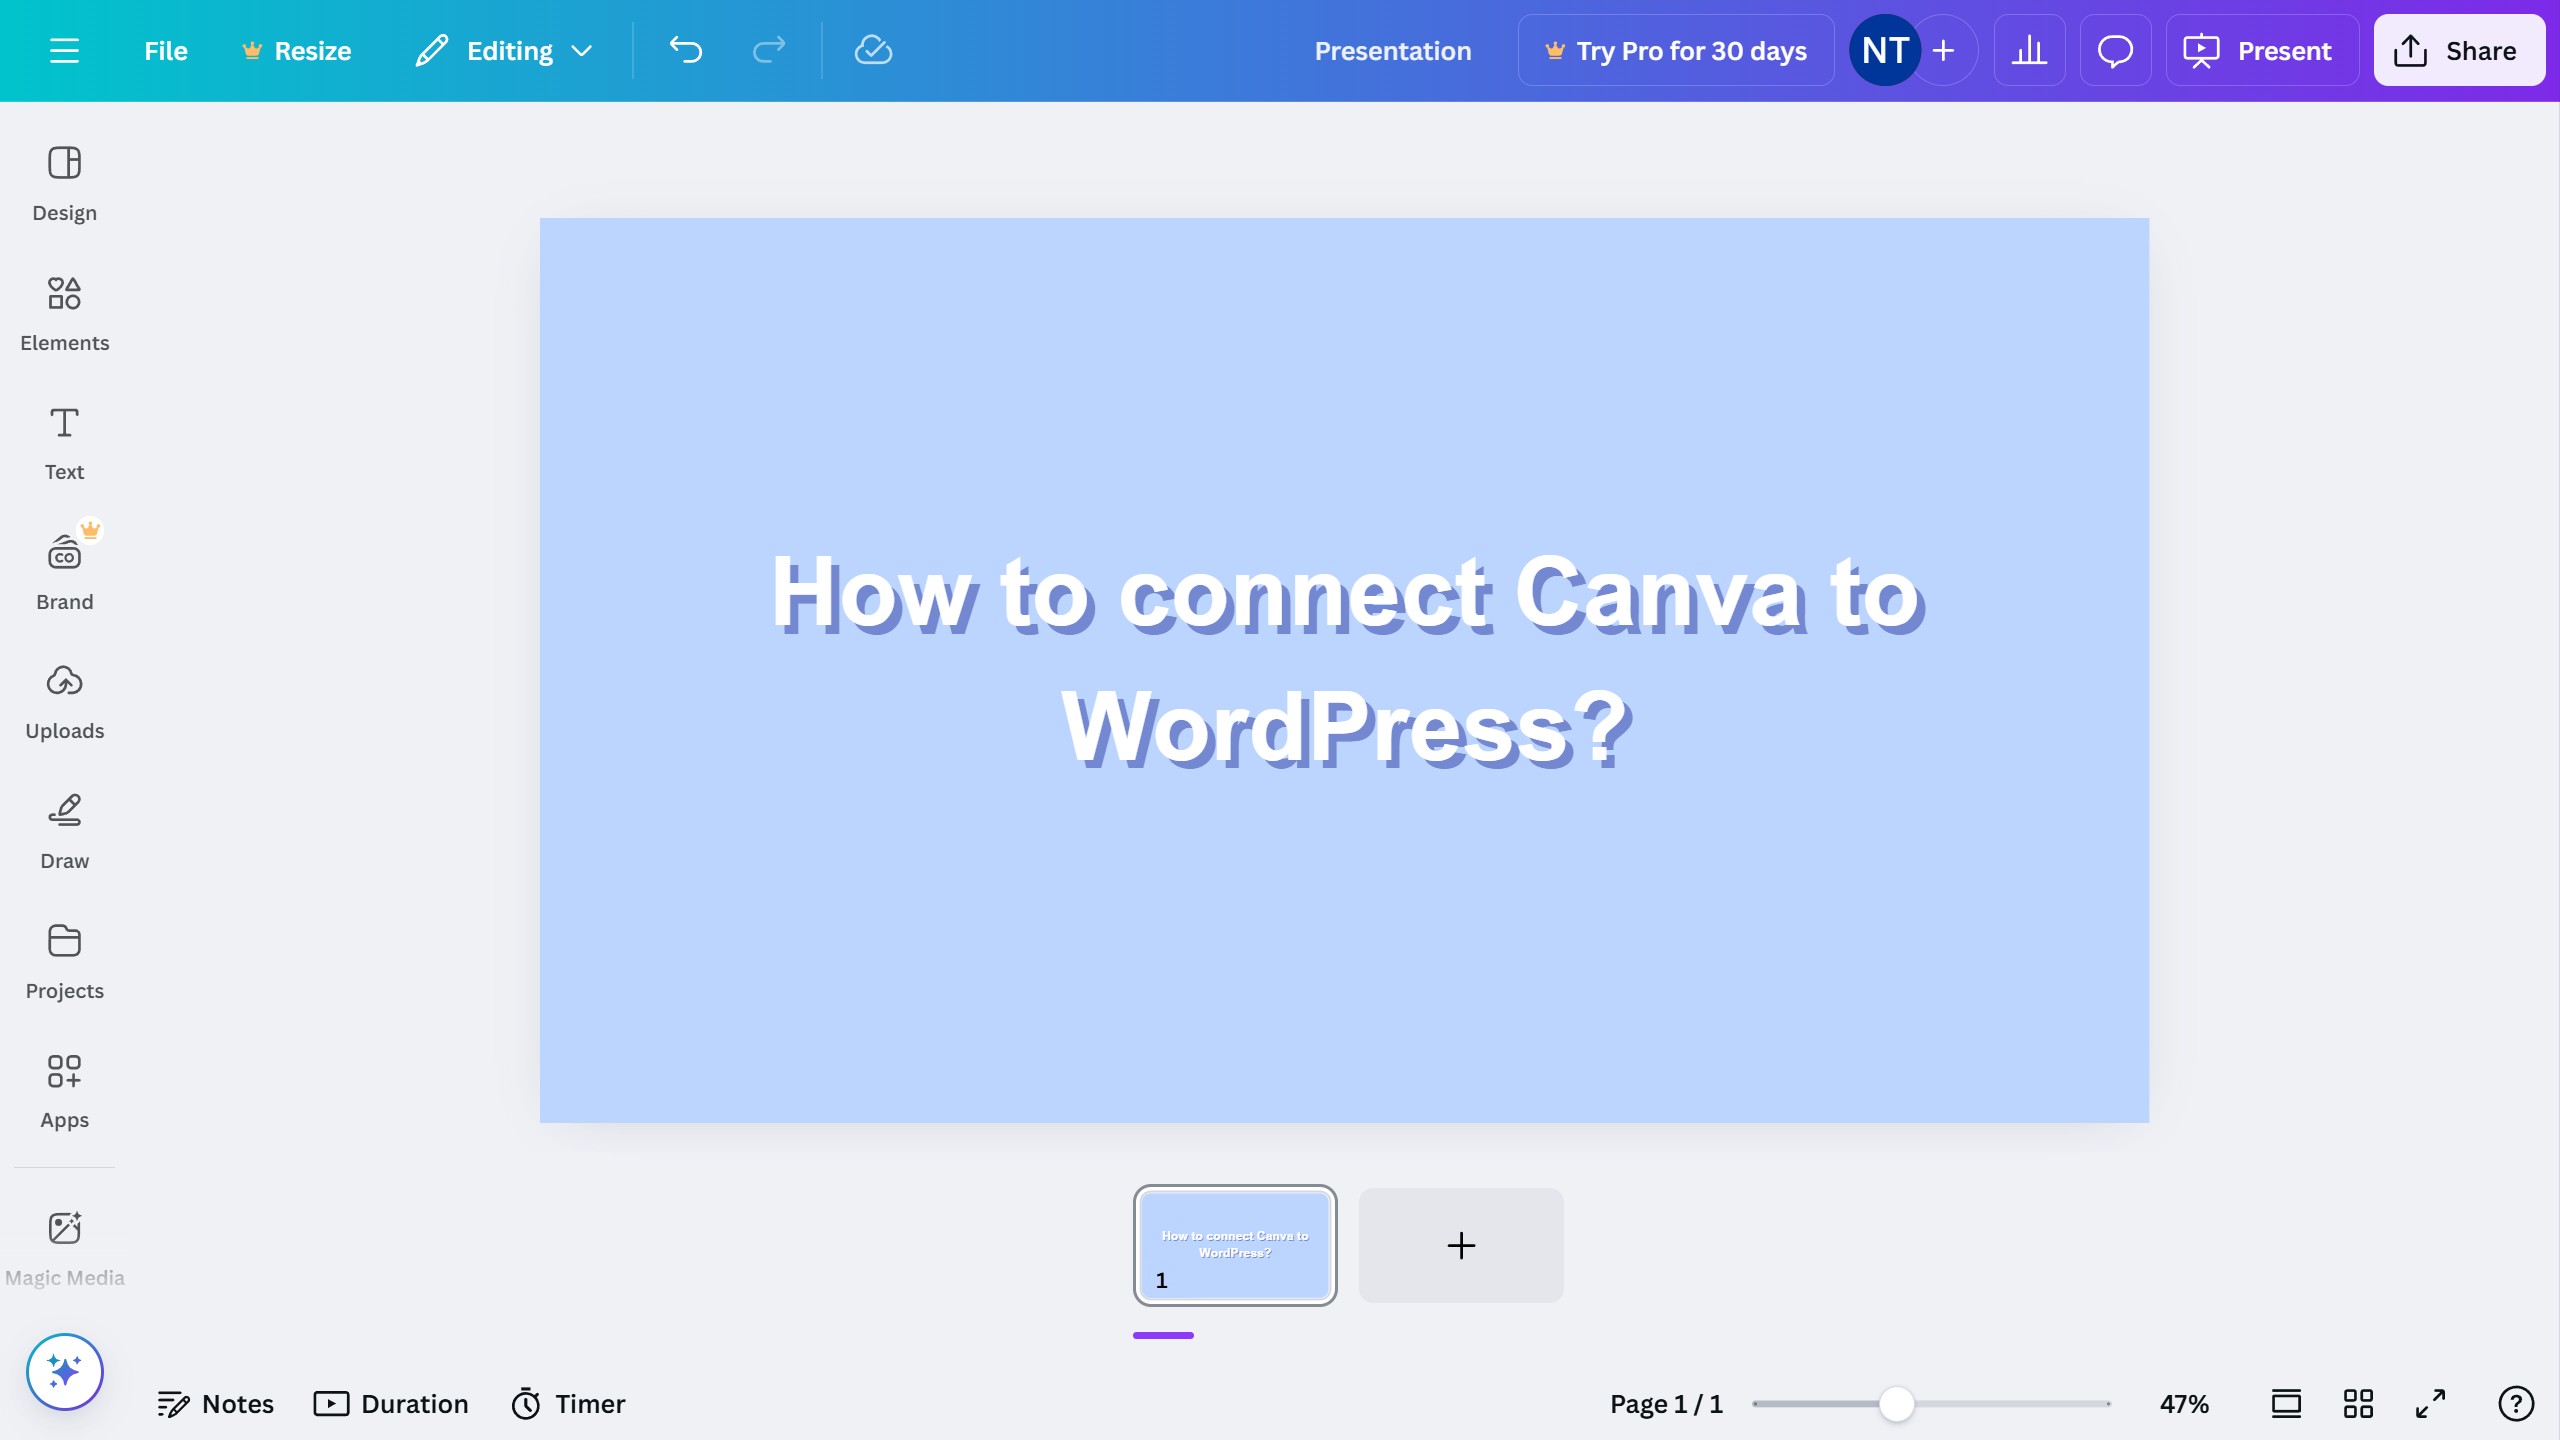Open the Elements panel
Image resolution: width=2560 pixels, height=1440 pixels.
click(64, 310)
